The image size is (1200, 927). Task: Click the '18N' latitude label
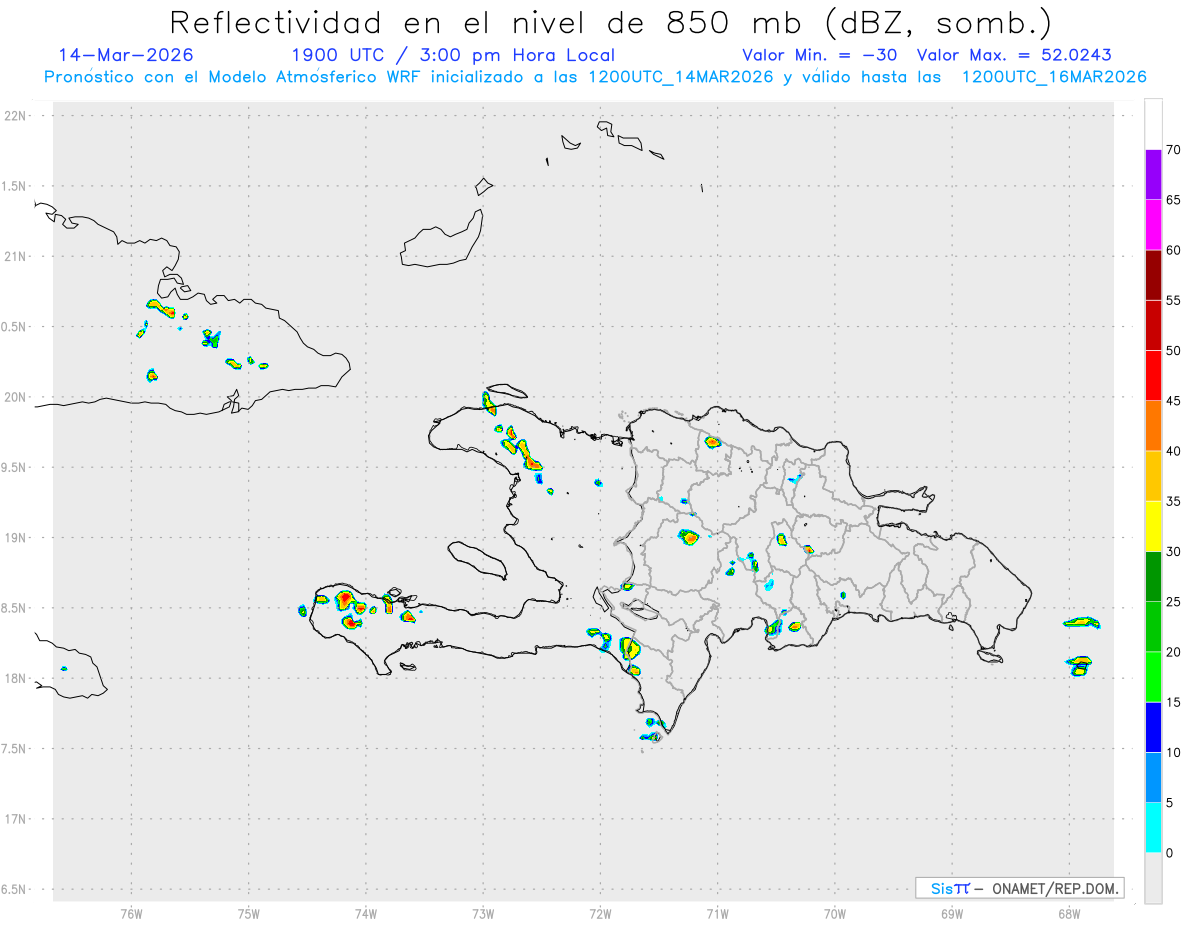17,678
